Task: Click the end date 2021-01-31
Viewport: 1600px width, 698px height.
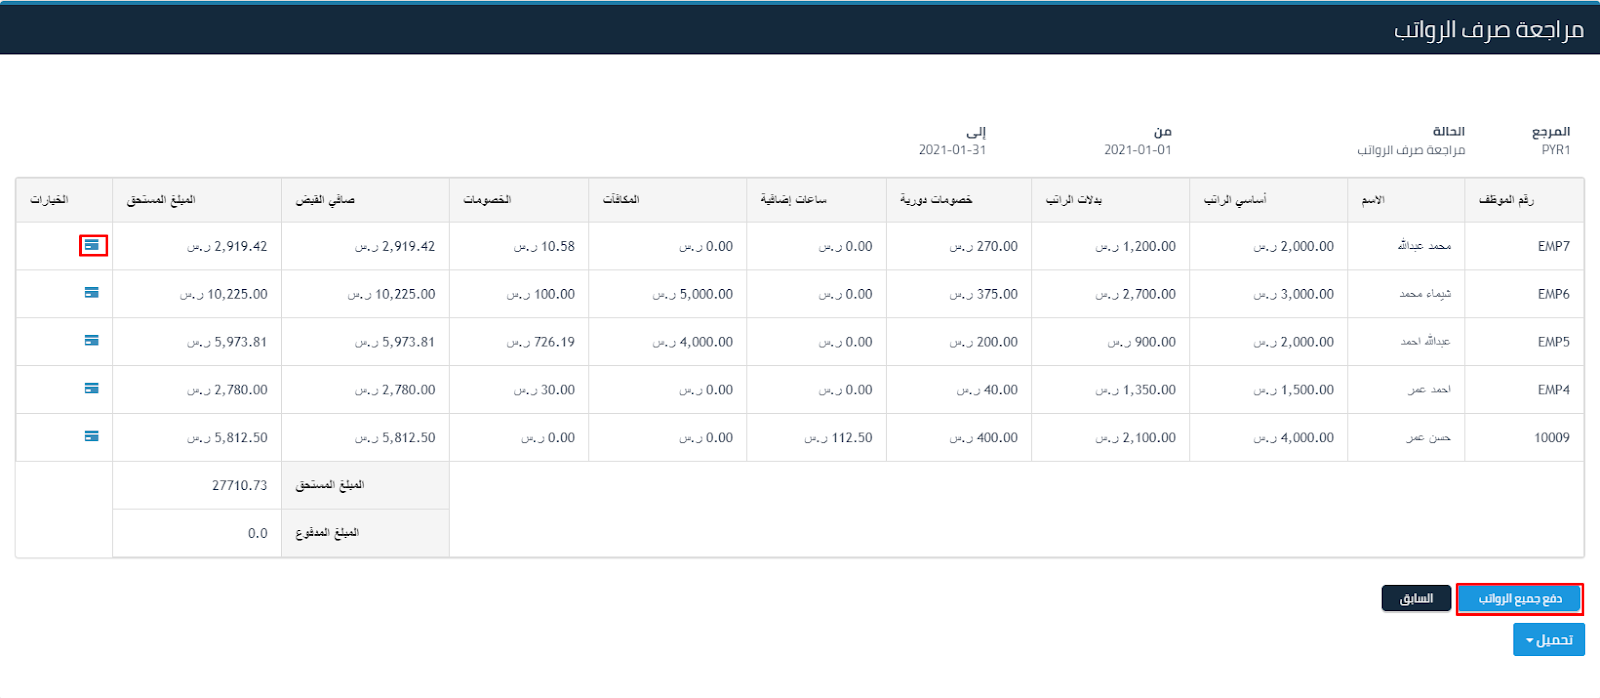Action: [x=952, y=150]
